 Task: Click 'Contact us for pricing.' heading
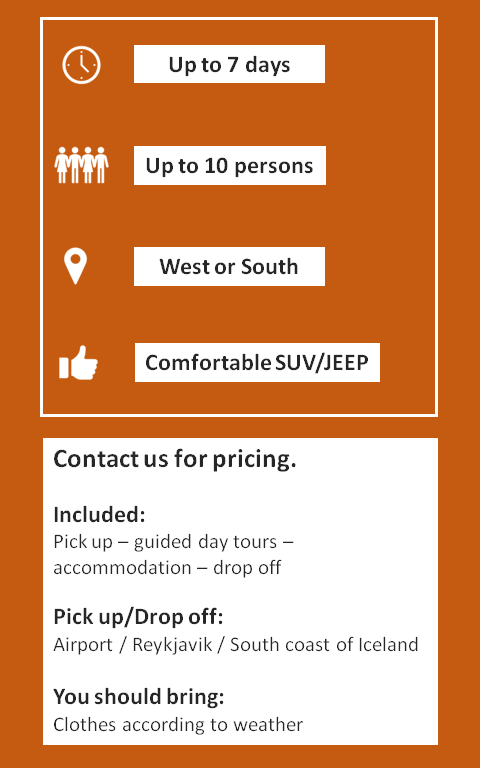[175, 459]
